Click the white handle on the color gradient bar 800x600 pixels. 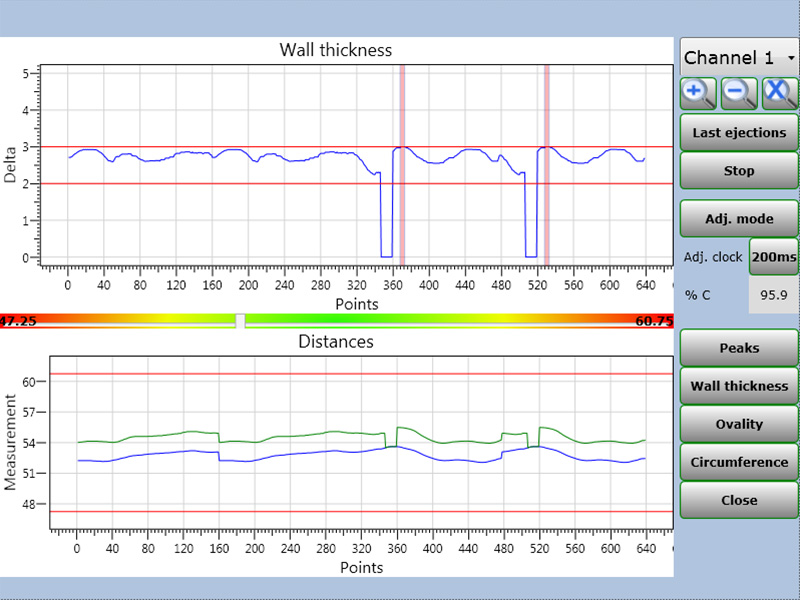(240, 320)
